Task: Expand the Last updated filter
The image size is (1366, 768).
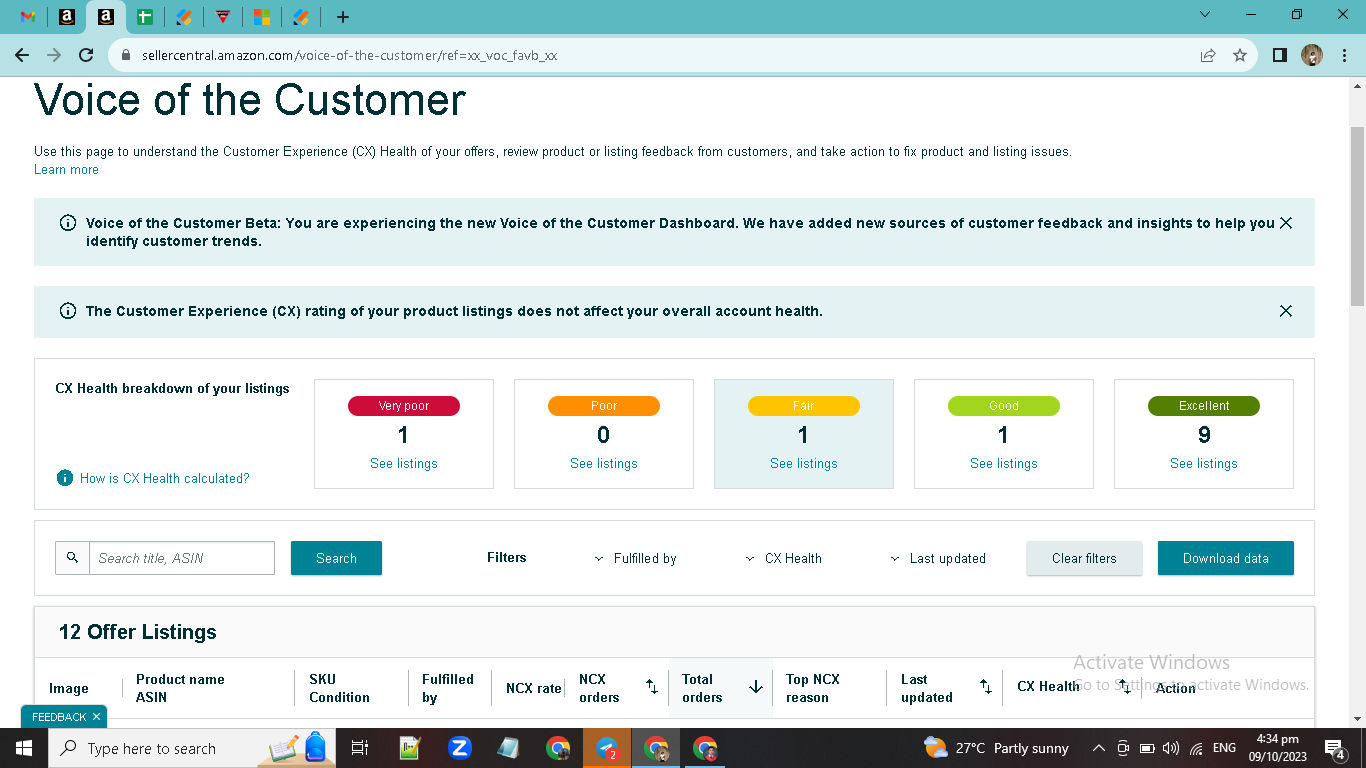Action: (x=938, y=559)
